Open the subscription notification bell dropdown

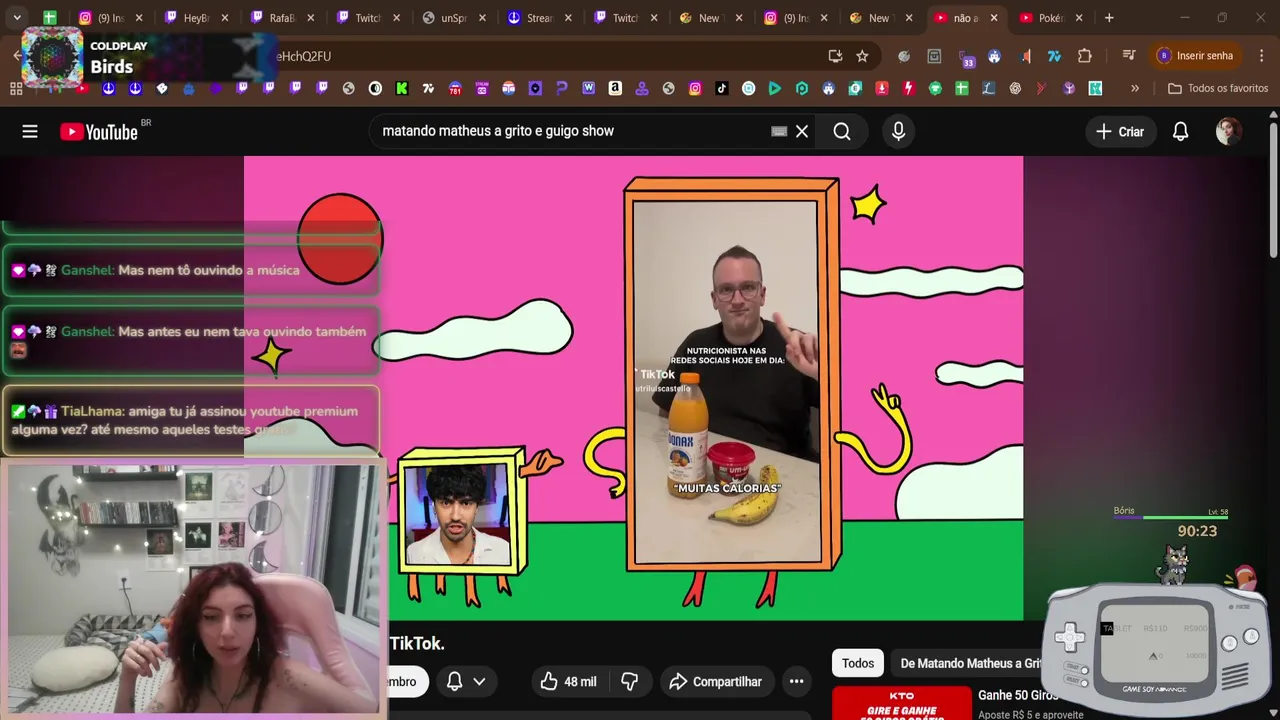(466, 681)
